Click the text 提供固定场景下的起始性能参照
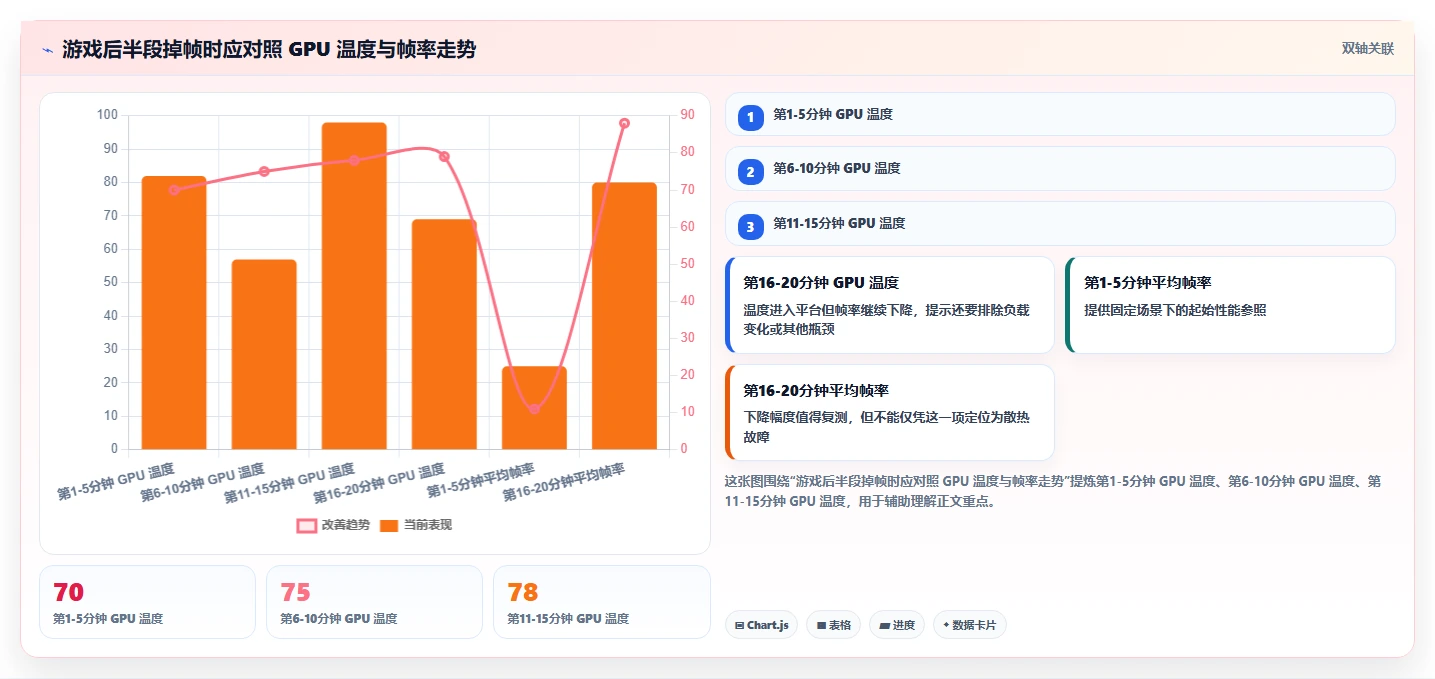The image size is (1435, 679). [1175, 310]
